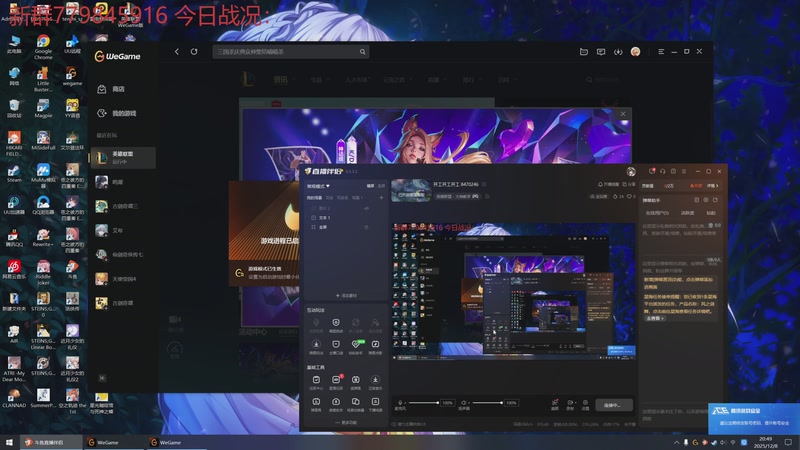Open 网易云音乐 desktop icon

[14, 269]
